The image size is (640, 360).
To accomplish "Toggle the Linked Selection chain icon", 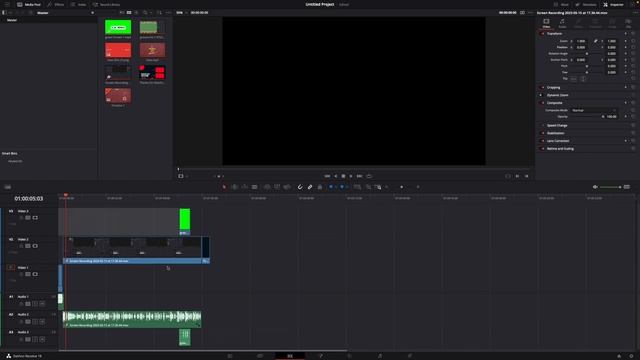I will click(310, 187).
